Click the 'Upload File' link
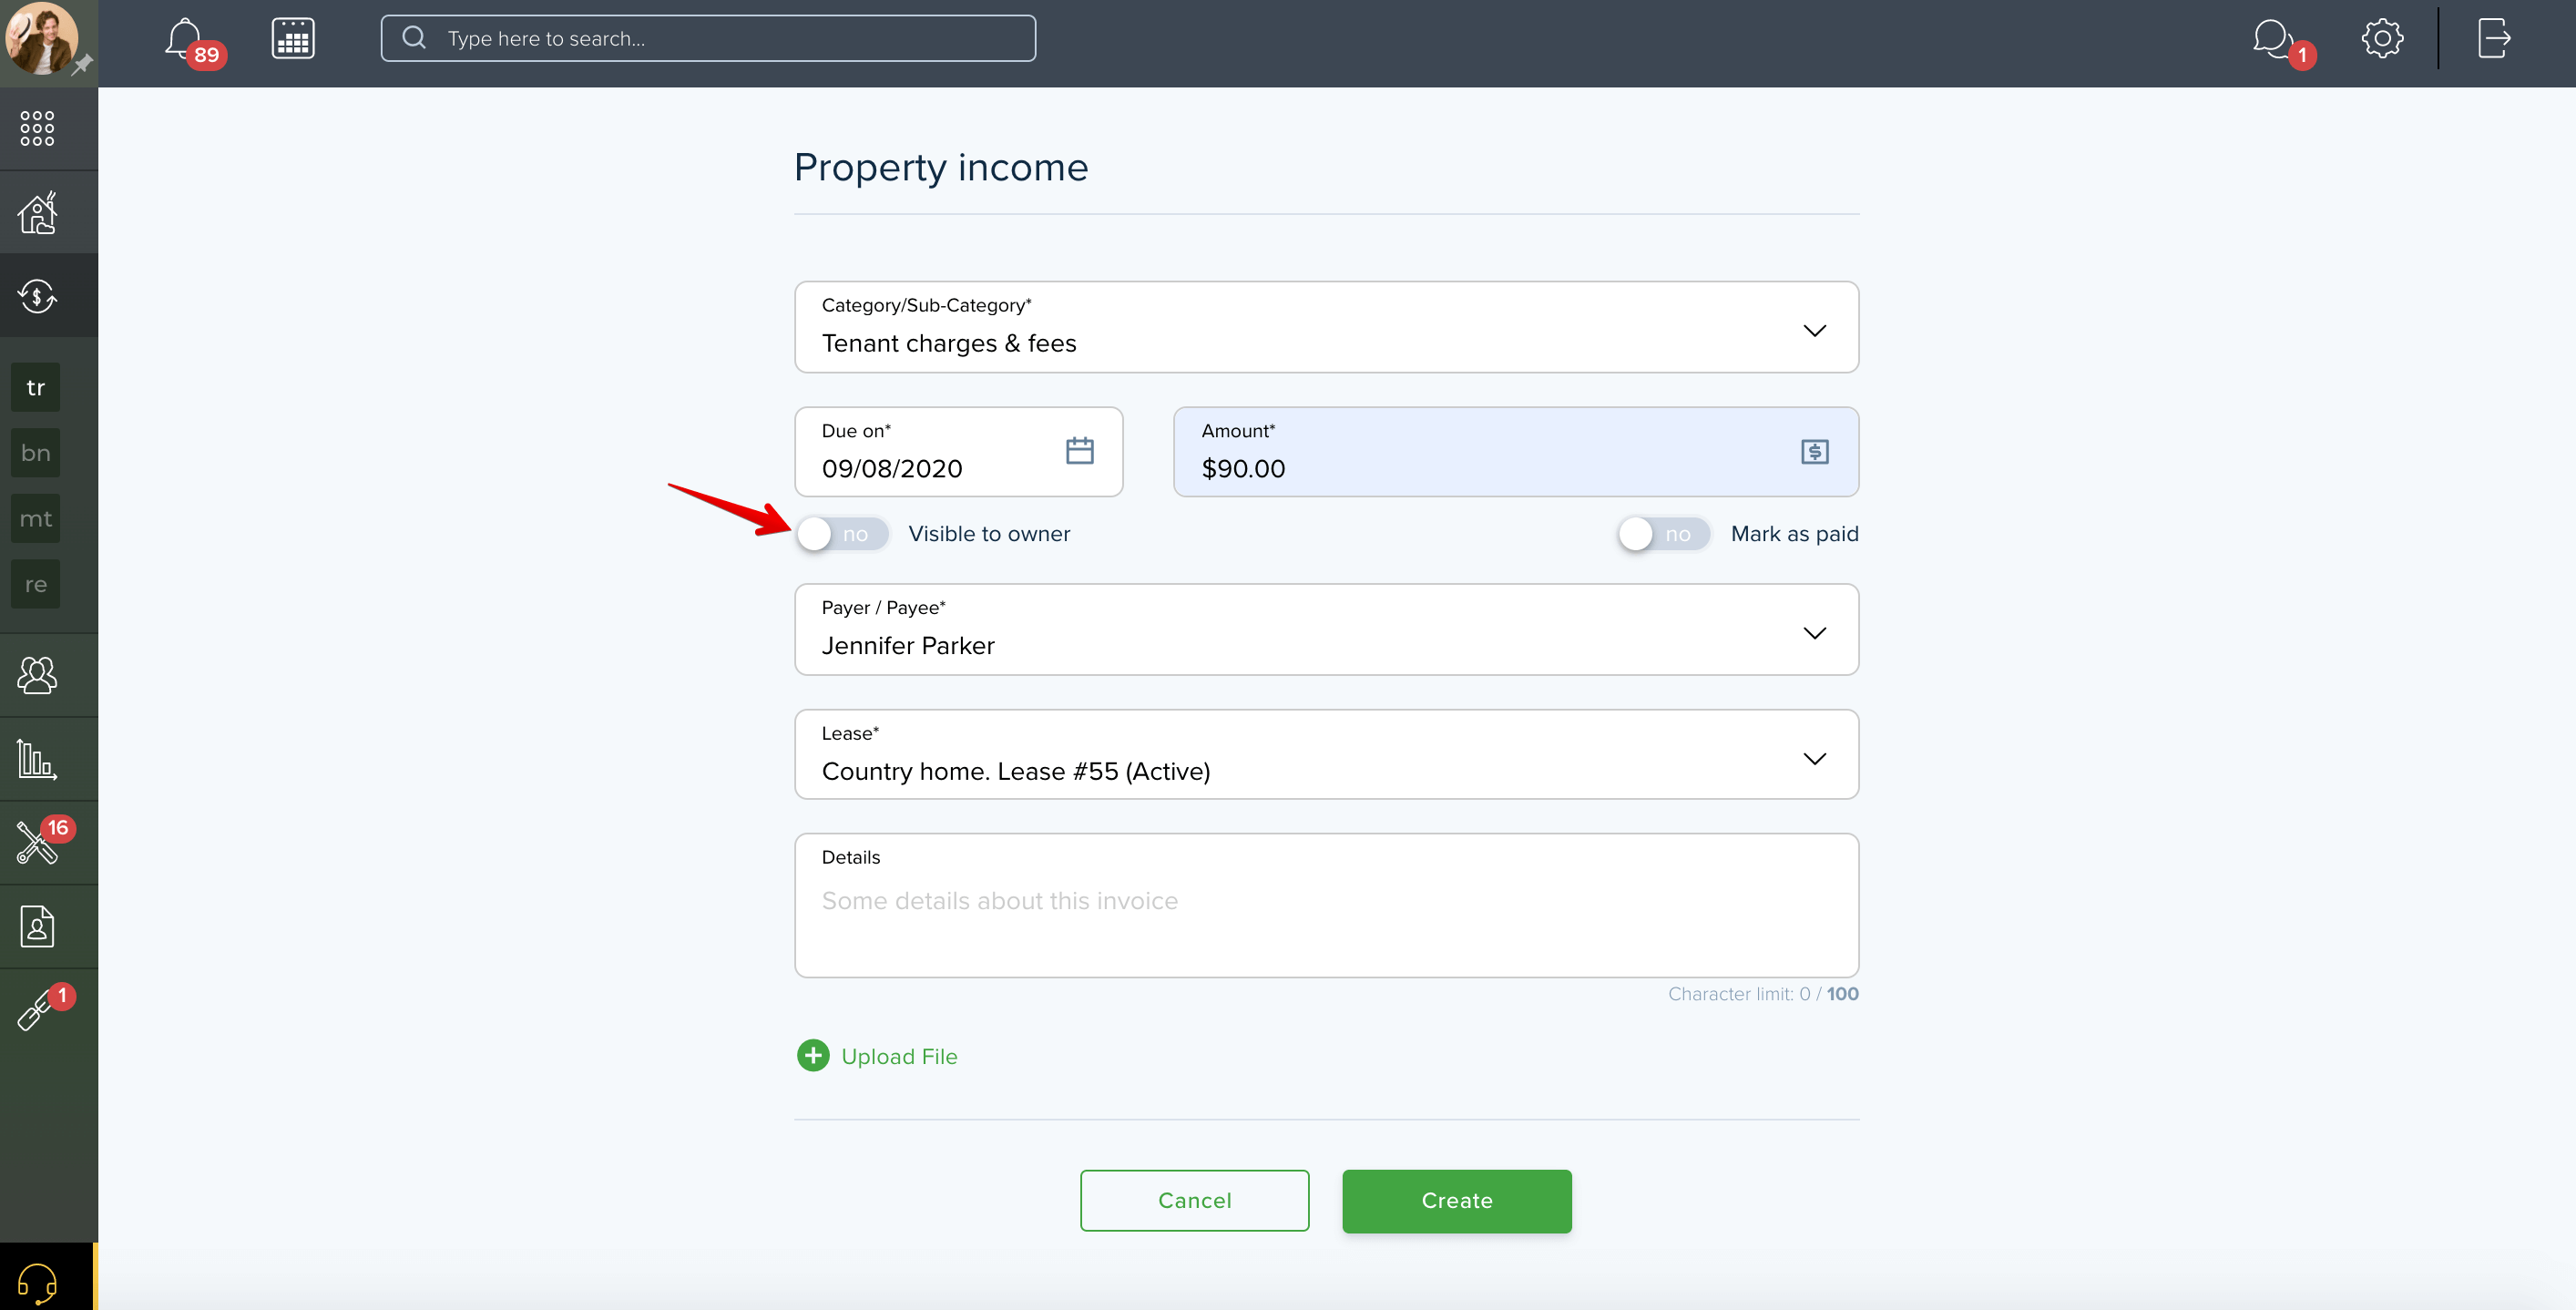This screenshot has height=1310, width=2576. pos(899,1057)
